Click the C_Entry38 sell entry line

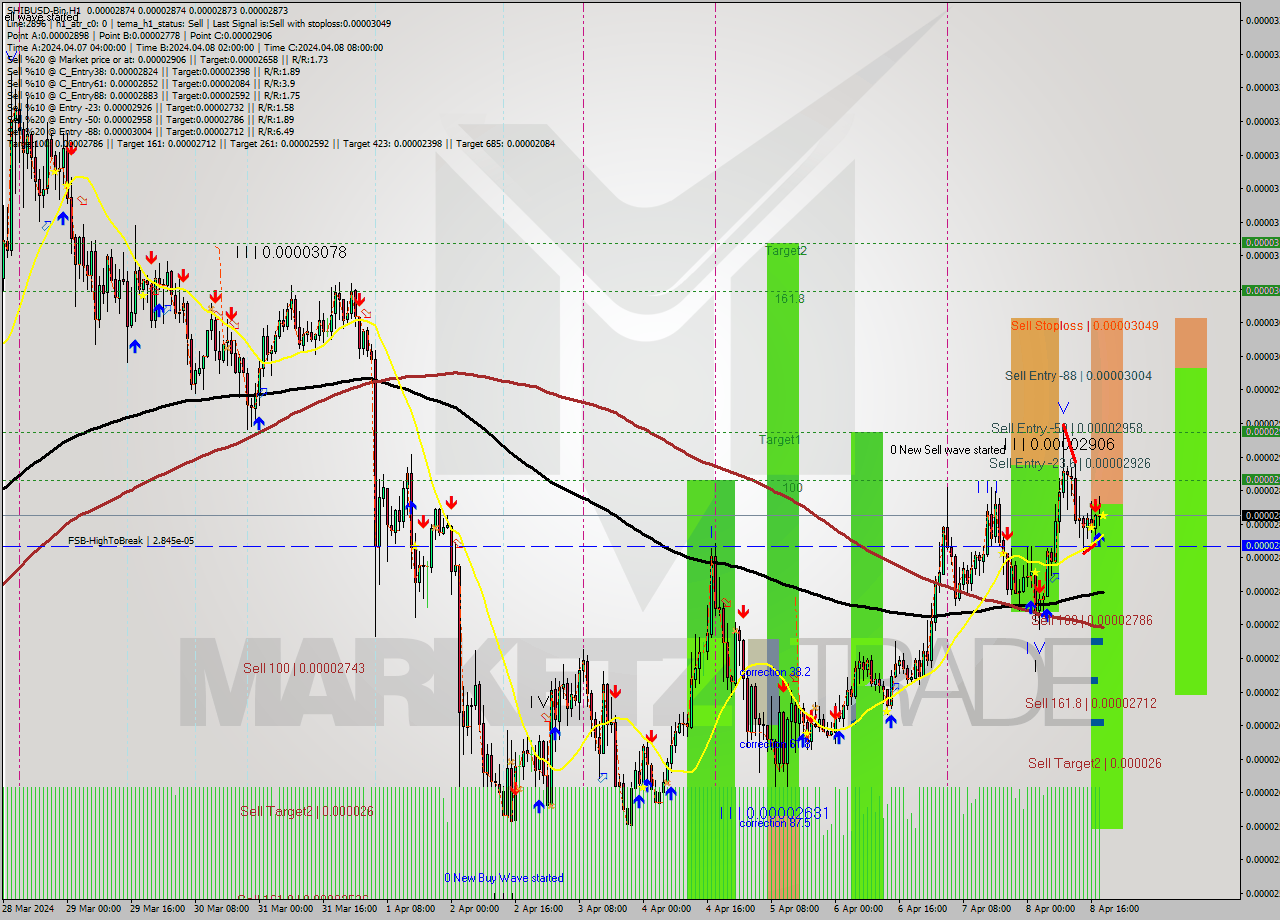153,71
